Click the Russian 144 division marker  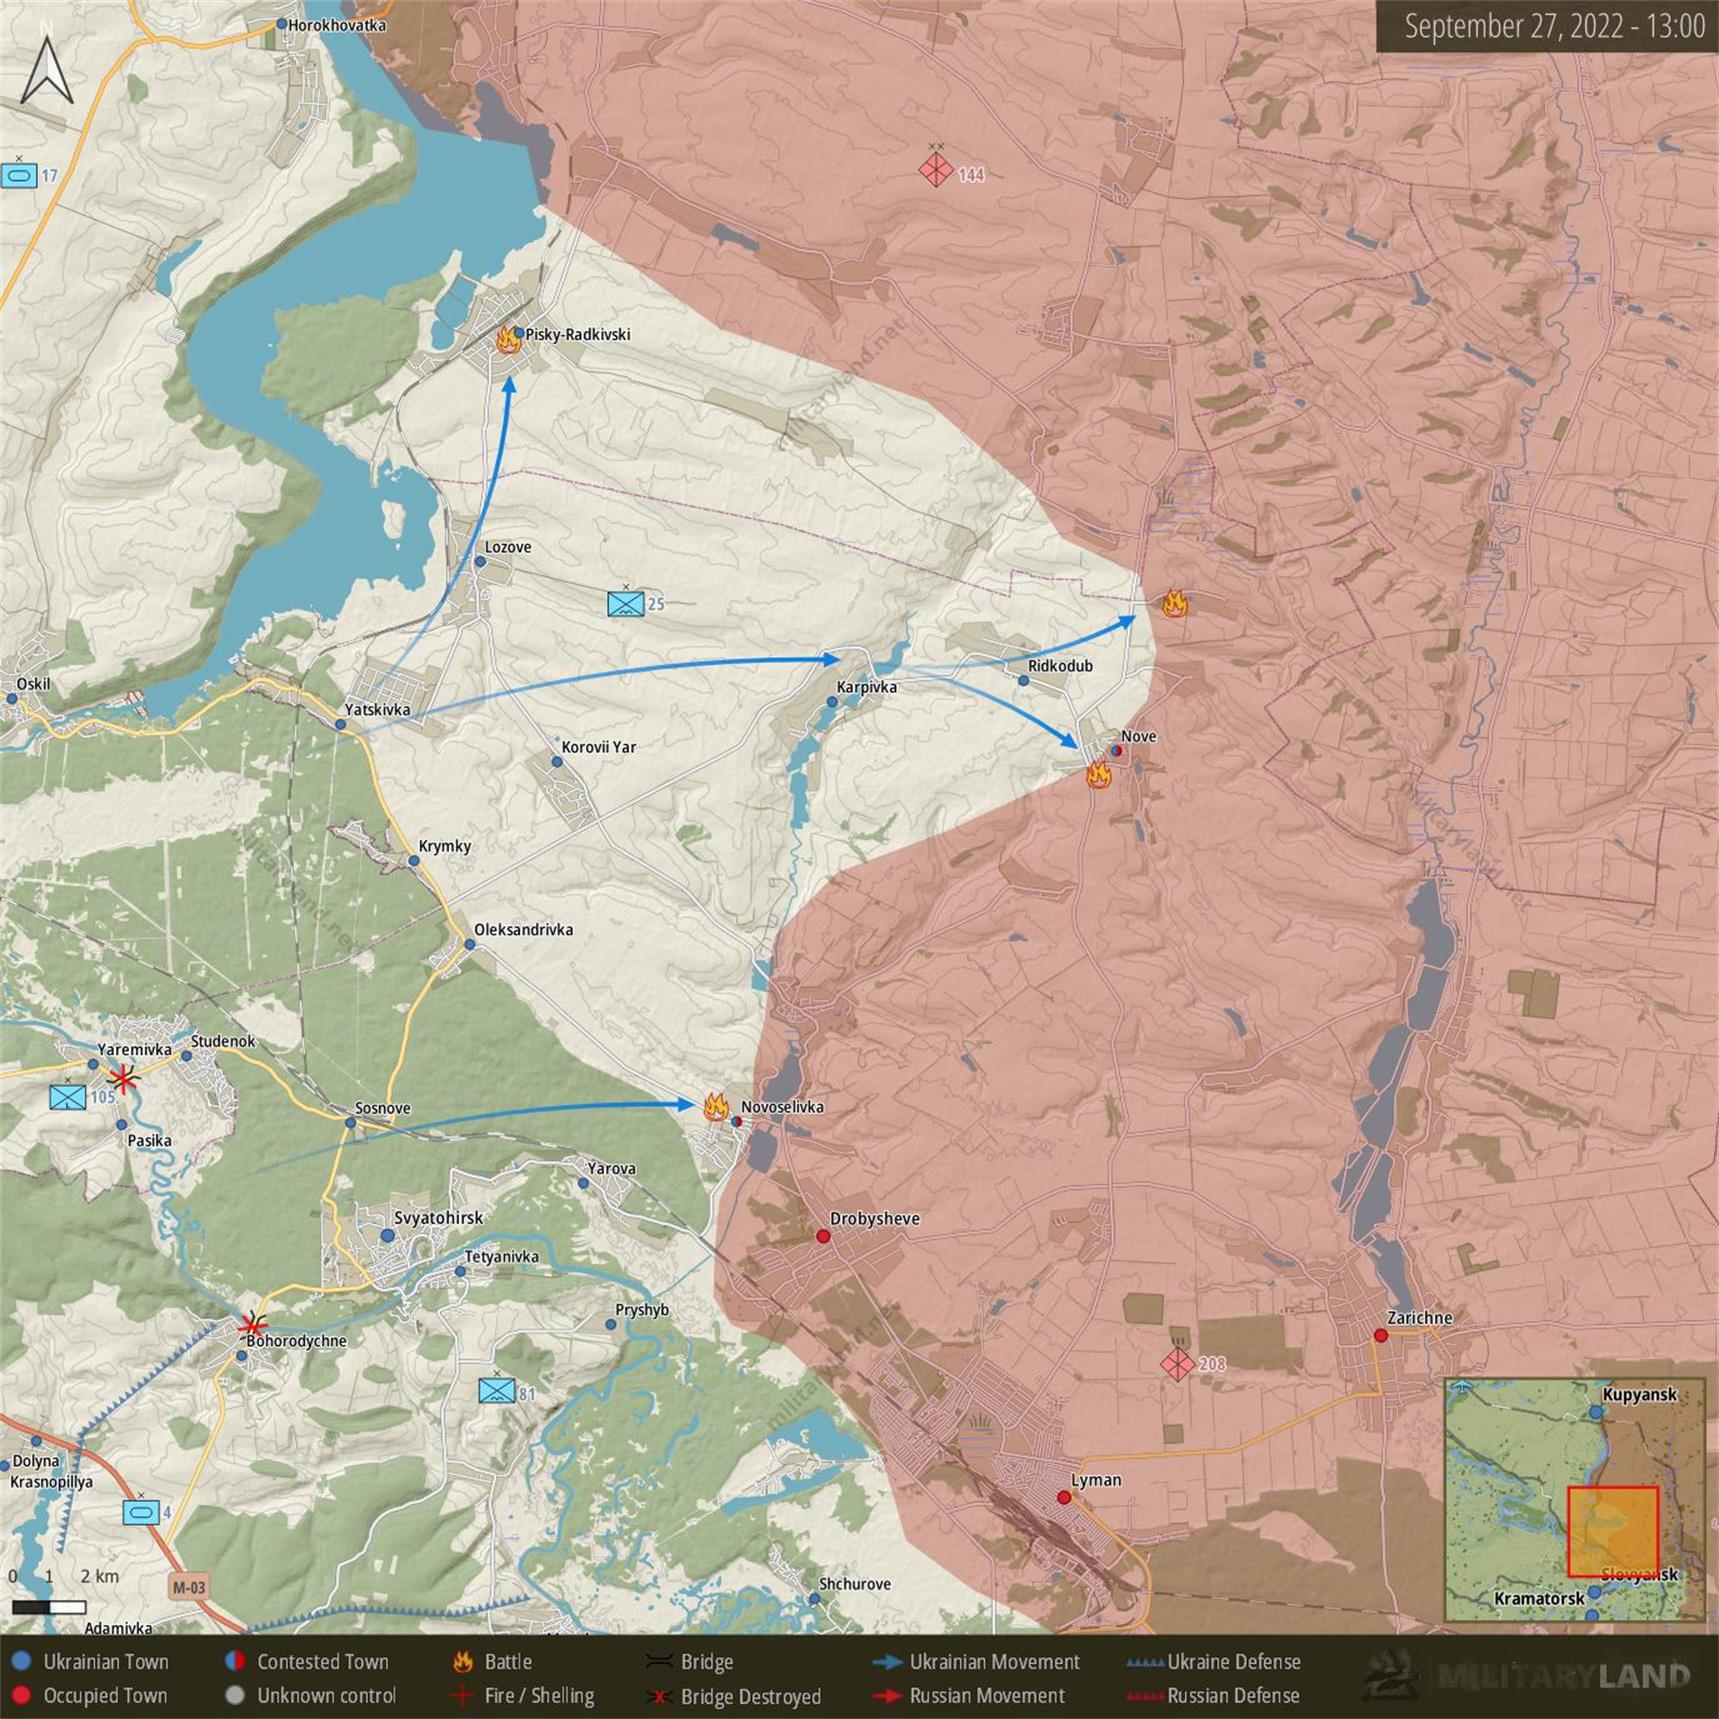coord(936,170)
